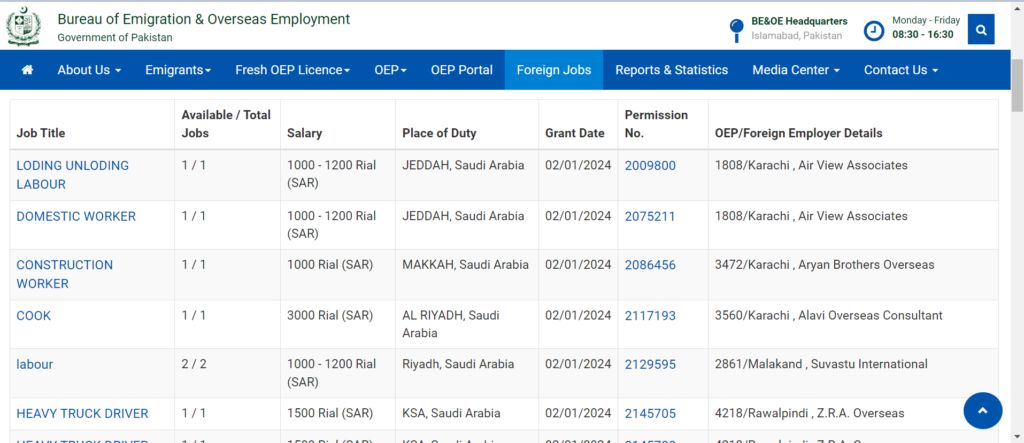Image resolution: width=1024 pixels, height=443 pixels.
Task: Click the scroll-to-top arrow button
Action: [x=982, y=410]
